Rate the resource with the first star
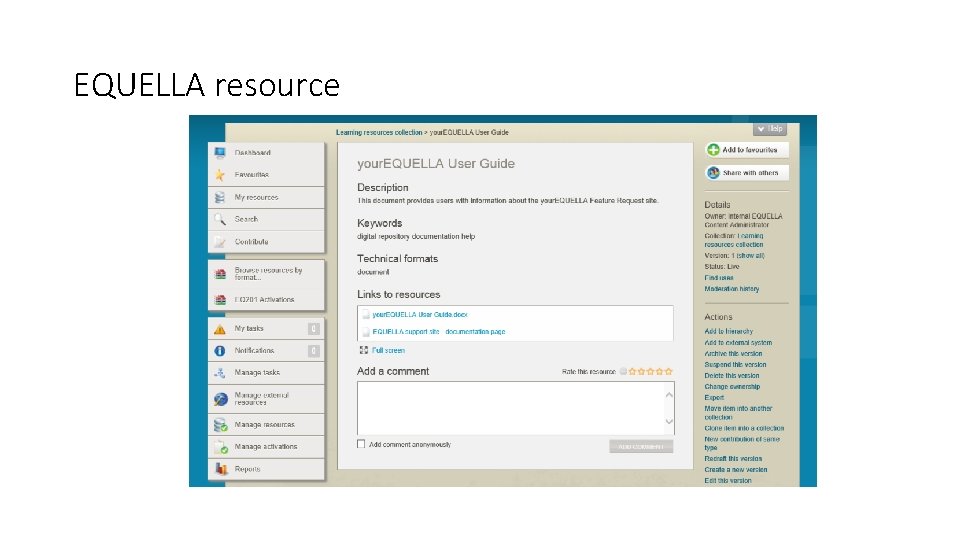This screenshot has height=540, width=960. pos(632,371)
